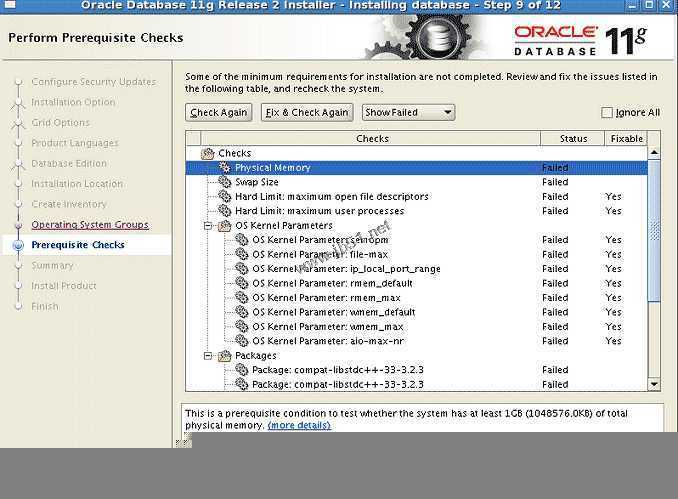Click the gear icon beside wmem_default
The height and width of the screenshot is (499, 678).
click(241, 312)
